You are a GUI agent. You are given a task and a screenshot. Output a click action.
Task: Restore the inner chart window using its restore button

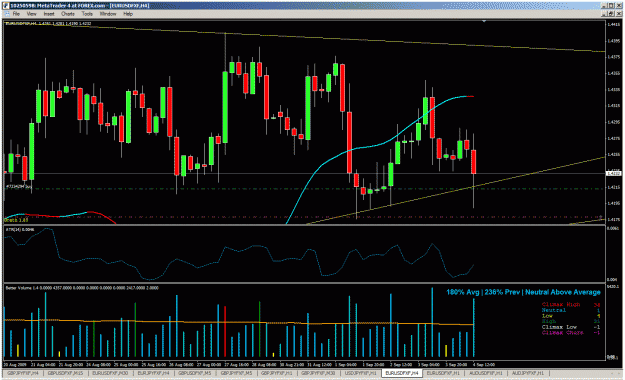610,14
